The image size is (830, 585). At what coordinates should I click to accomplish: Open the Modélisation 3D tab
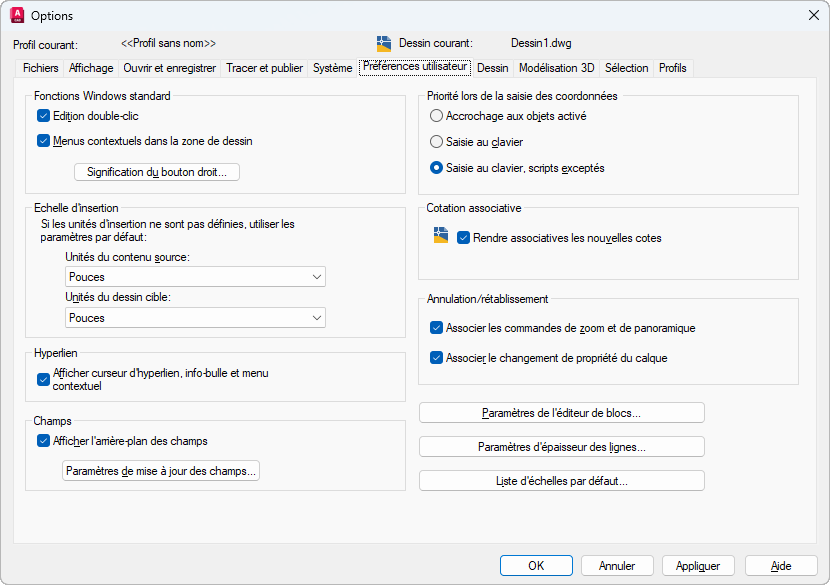[x=556, y=68]
